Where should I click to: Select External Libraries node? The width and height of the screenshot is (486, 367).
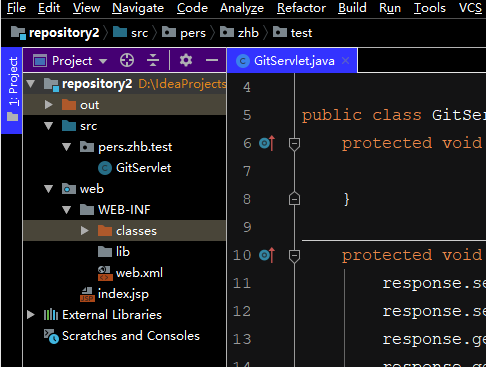pos(124,315)
